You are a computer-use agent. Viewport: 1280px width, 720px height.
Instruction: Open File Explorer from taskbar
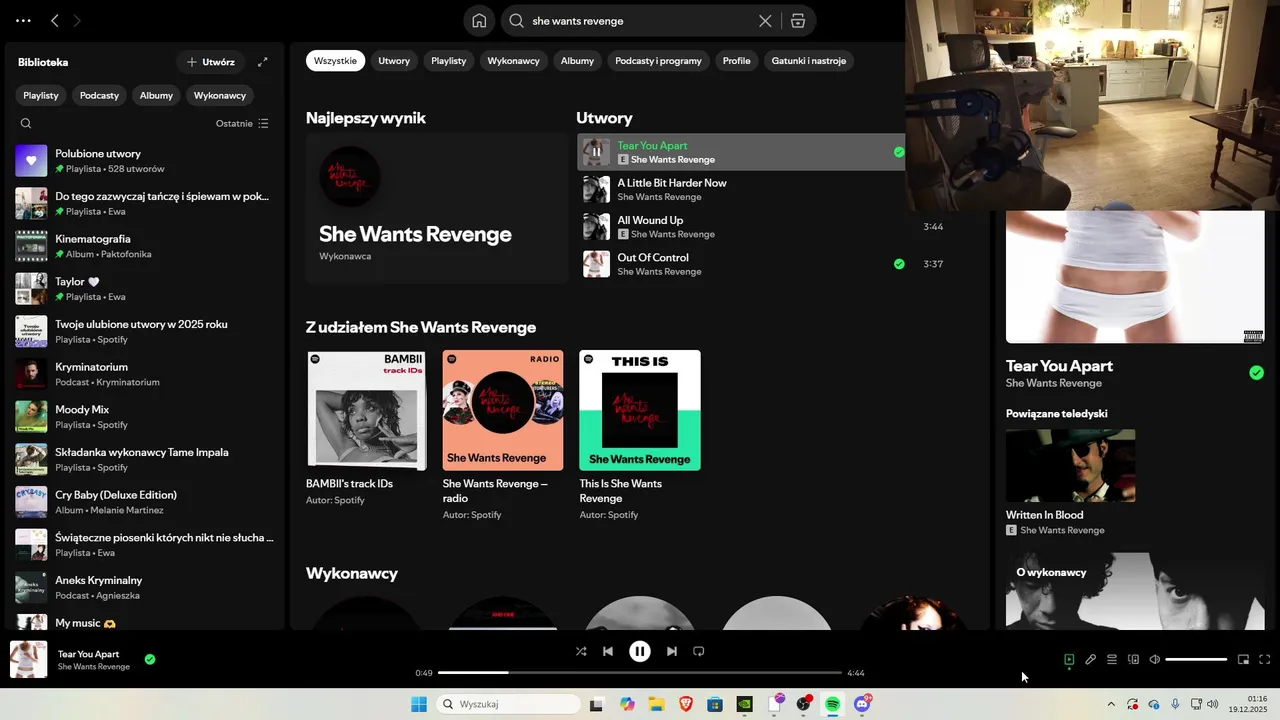click(x=657, y=705)
